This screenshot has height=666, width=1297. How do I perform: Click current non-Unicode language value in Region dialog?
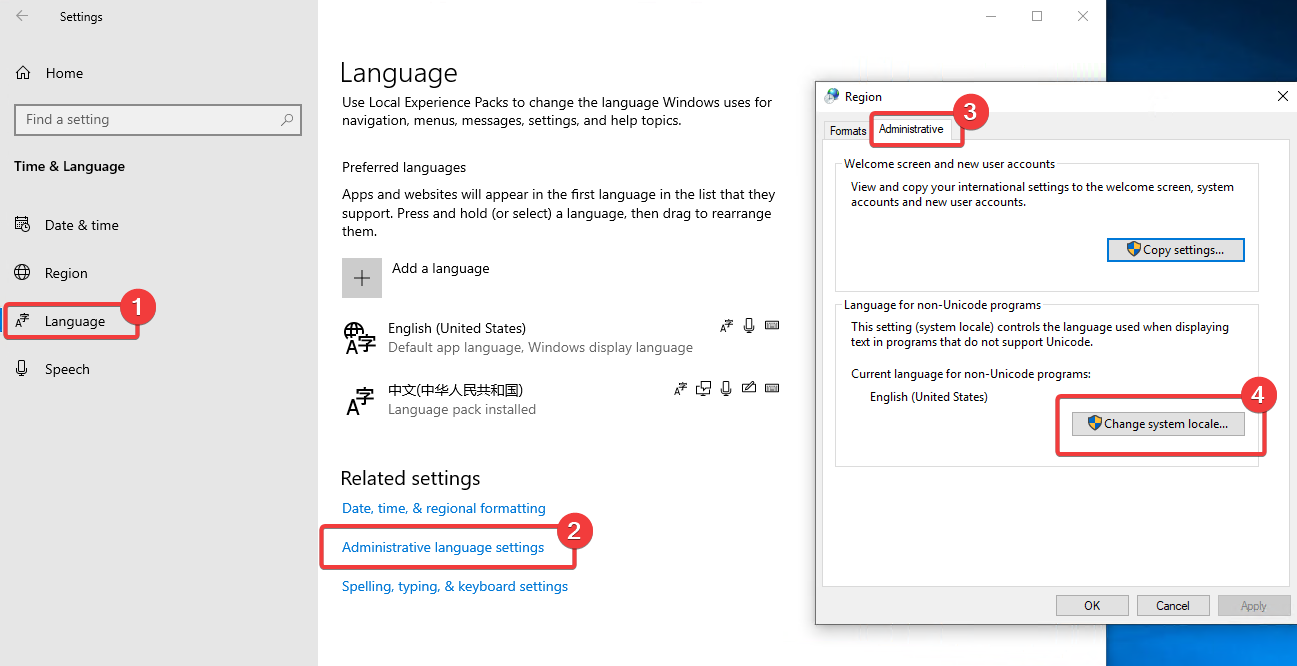929,397
